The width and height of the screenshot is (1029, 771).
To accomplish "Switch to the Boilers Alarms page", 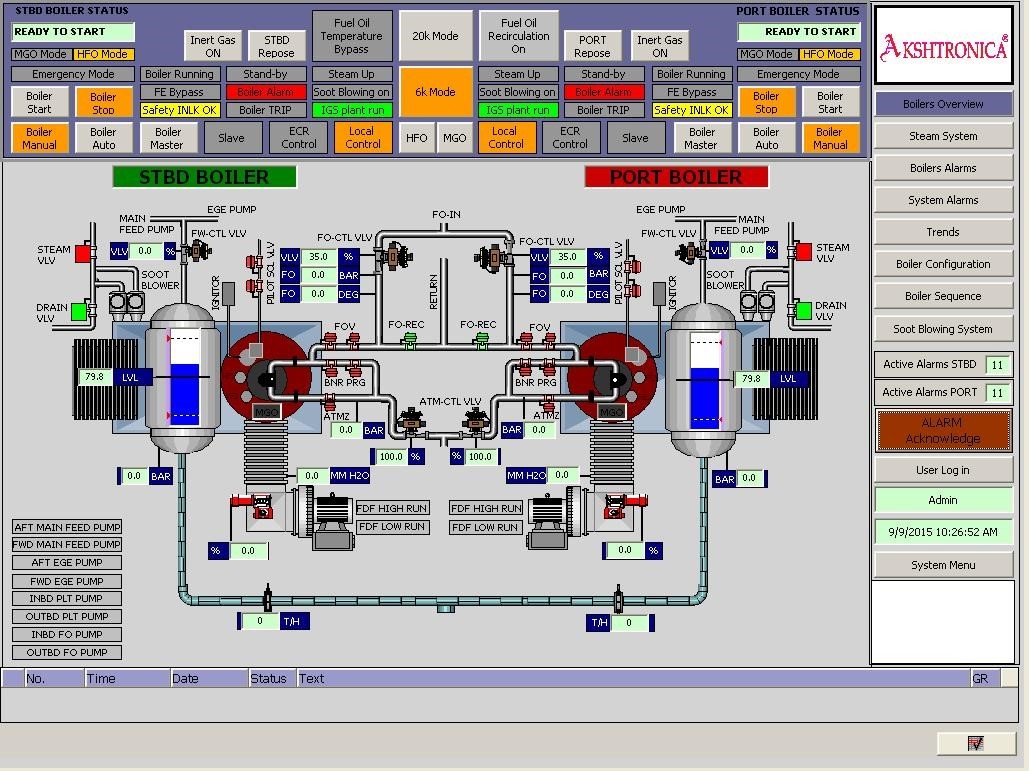I will [941, 167].
